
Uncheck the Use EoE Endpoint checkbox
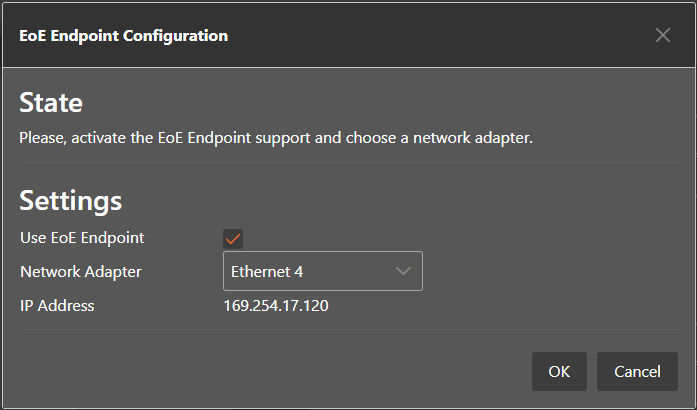pyautogui.click(x=233, y=239)
